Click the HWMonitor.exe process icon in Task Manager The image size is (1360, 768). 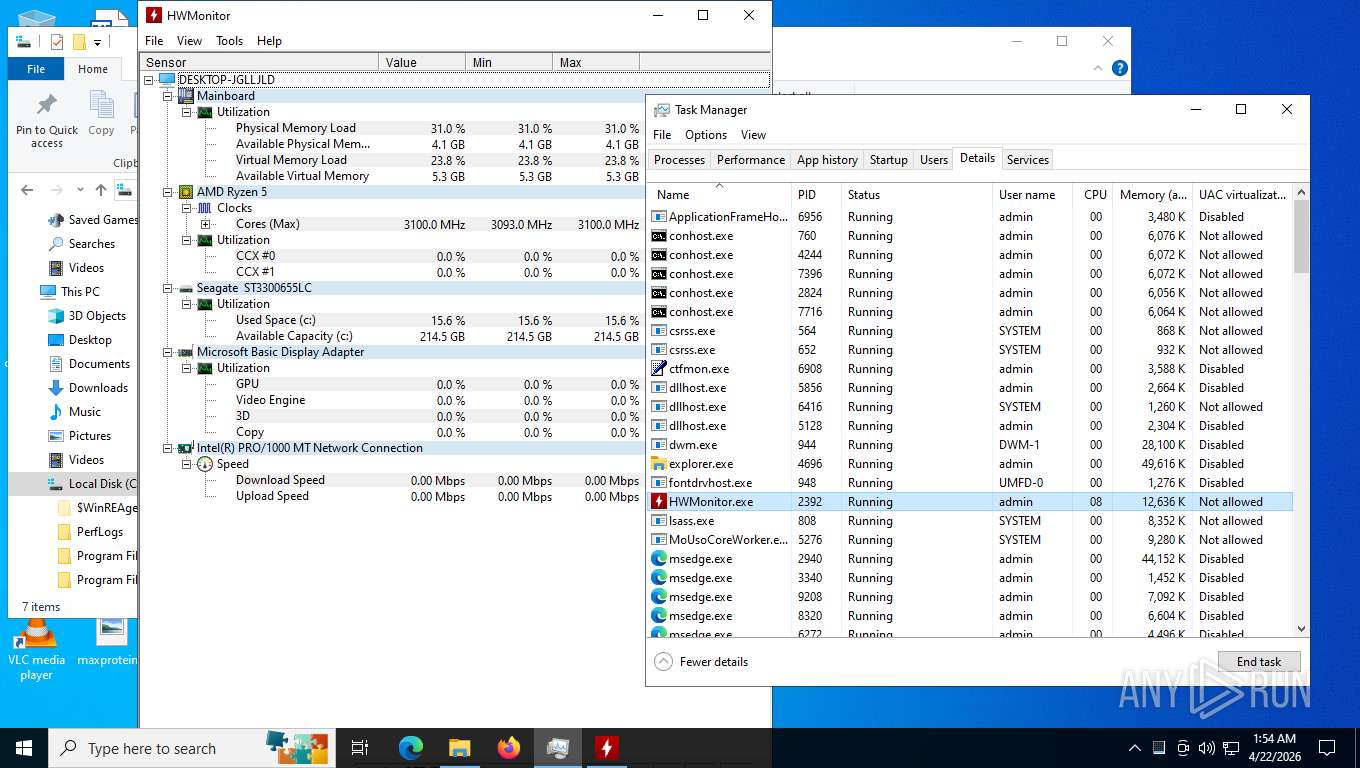pos(659,502)
